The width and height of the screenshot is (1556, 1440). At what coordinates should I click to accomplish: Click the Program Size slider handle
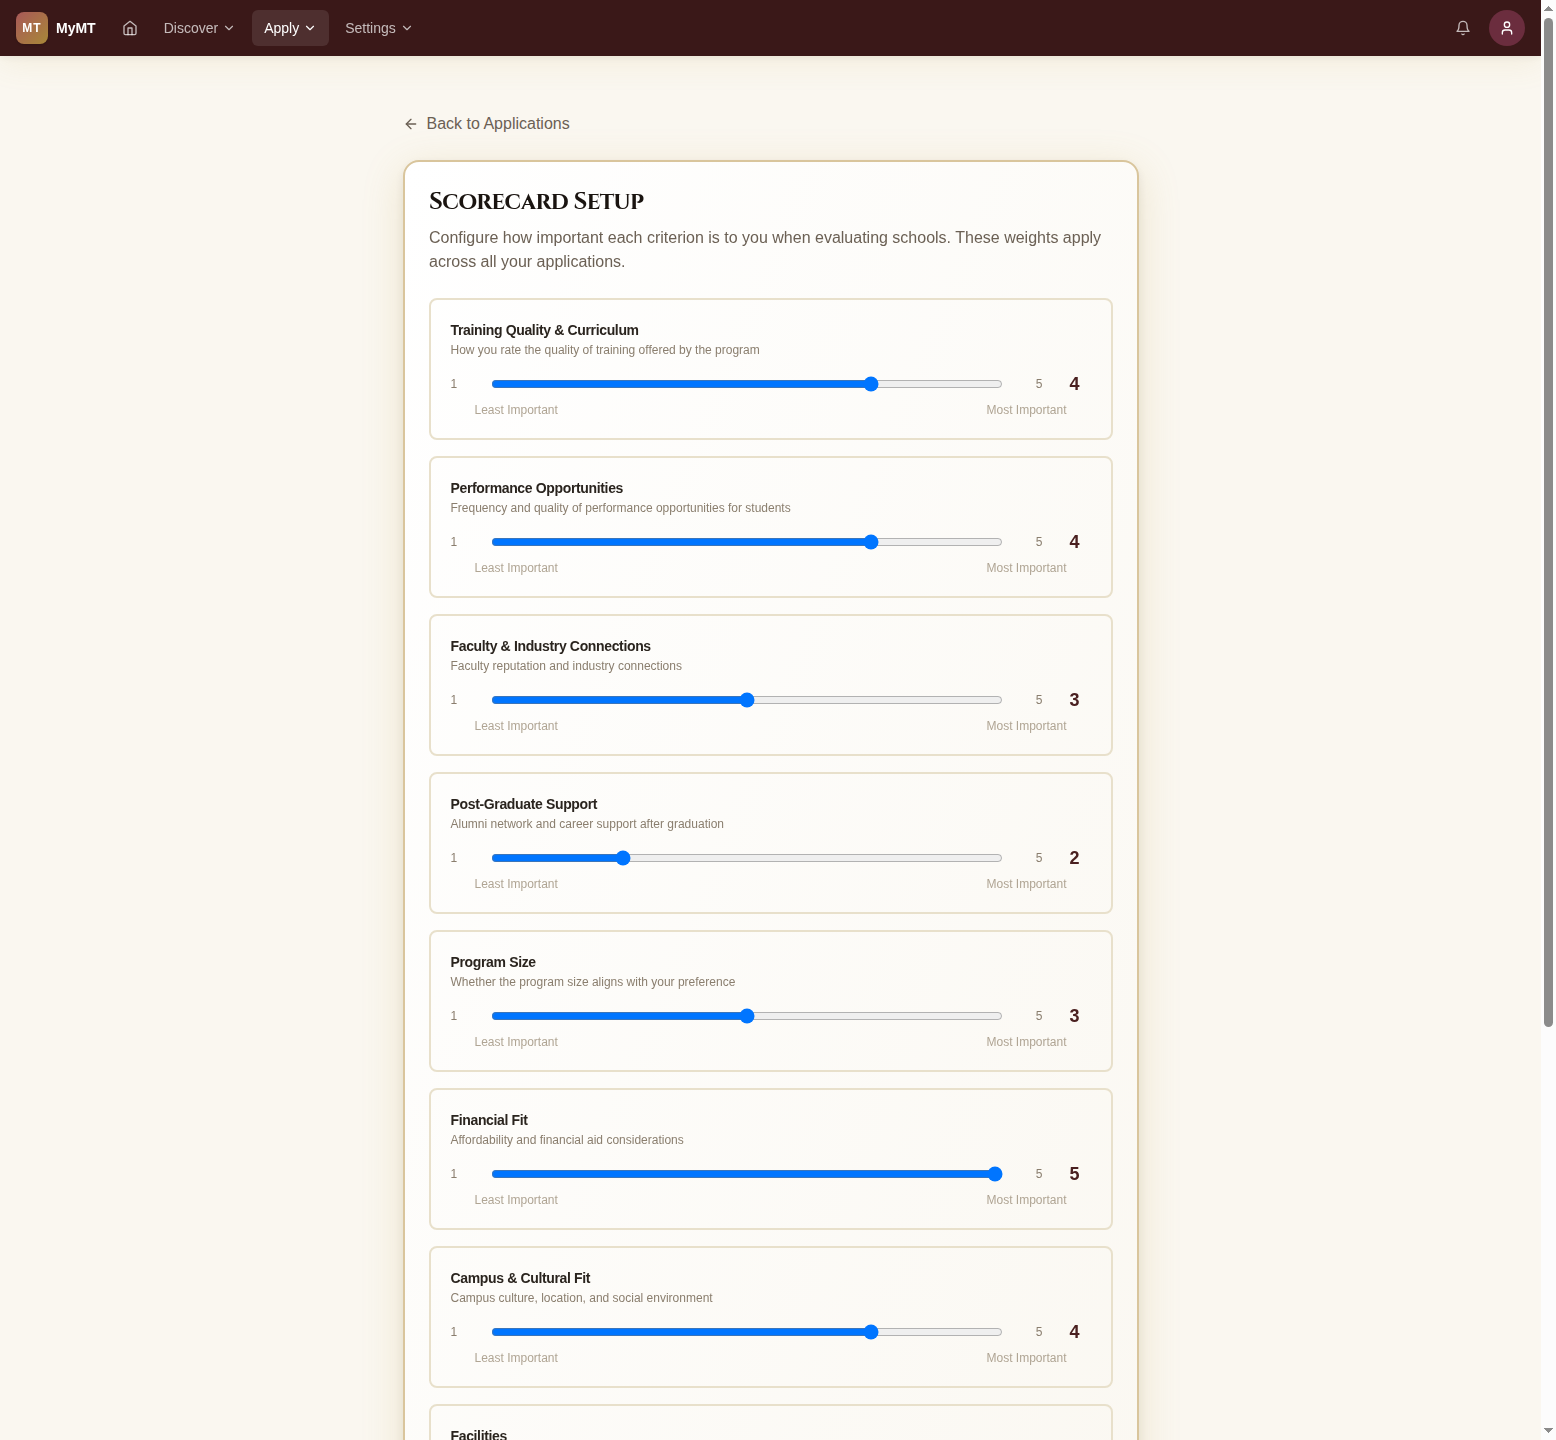point(747,1016)
